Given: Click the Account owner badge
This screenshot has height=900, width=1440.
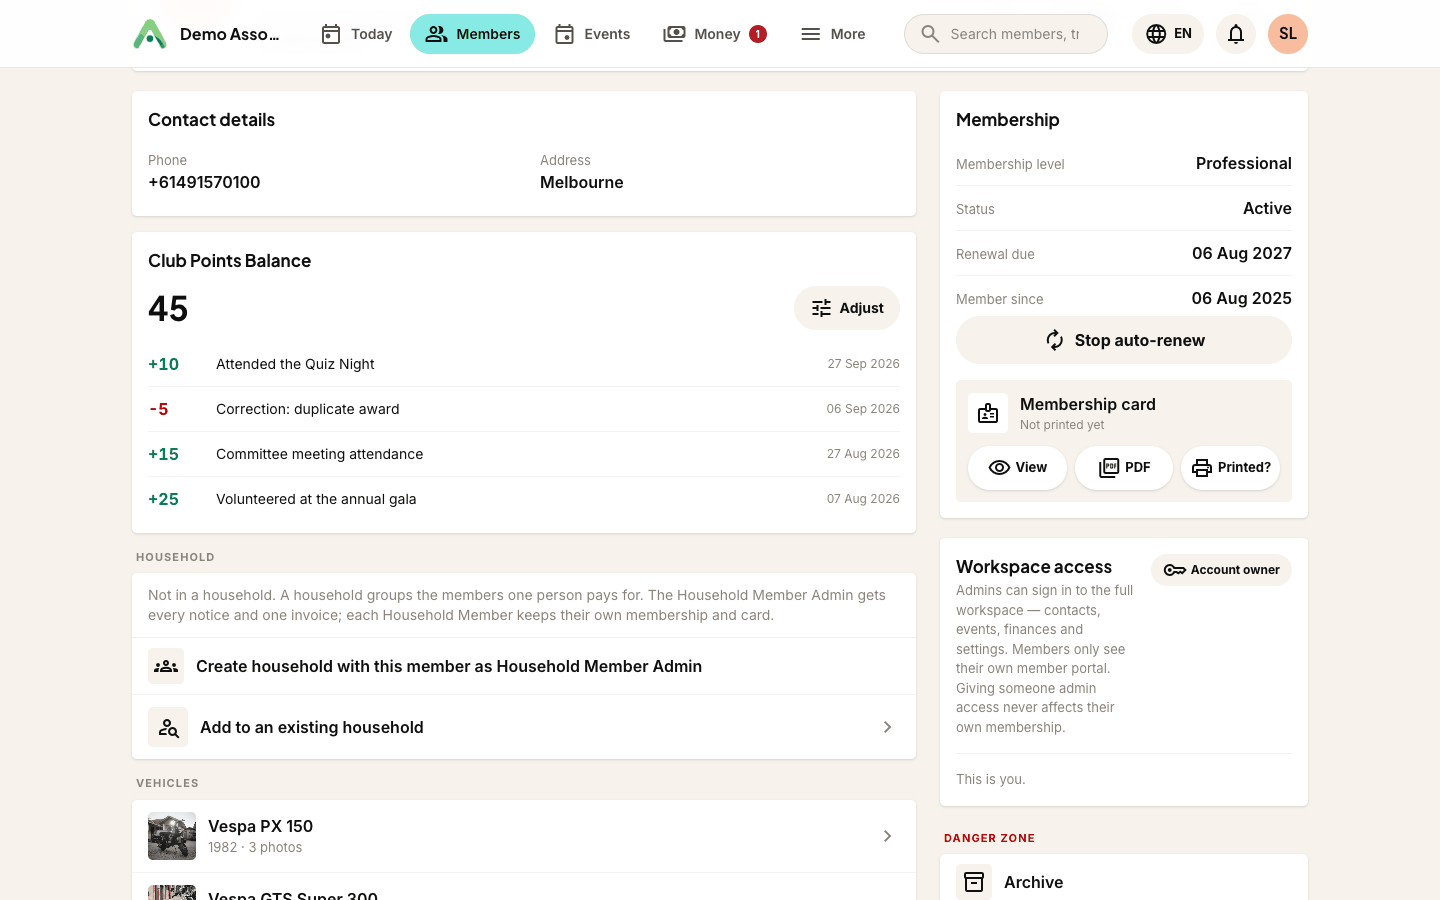Looking at the screenshot, I should click(x=1221, y=570).
